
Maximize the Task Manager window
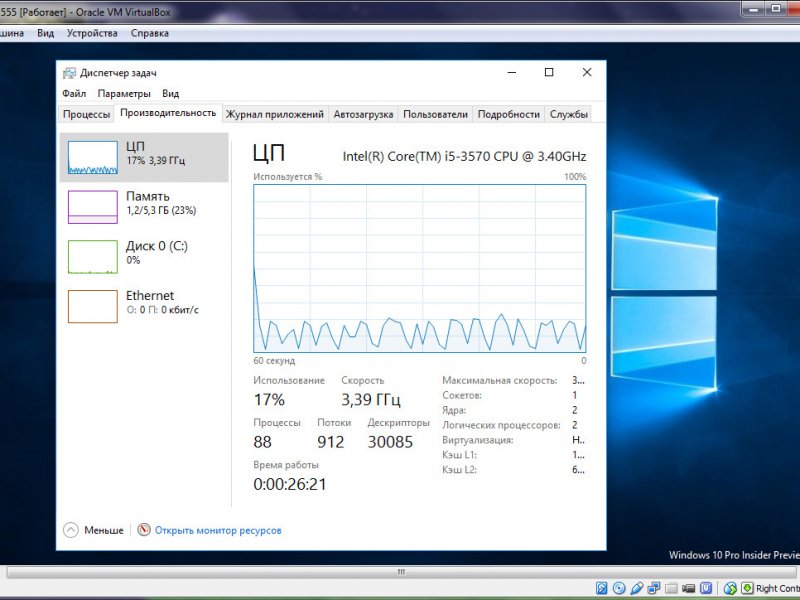549,72
